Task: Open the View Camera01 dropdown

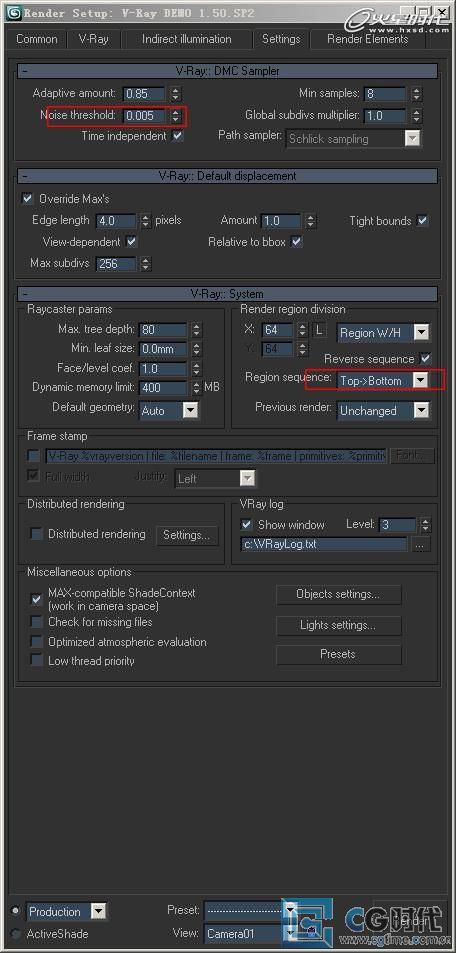Action: pos(250,934)
